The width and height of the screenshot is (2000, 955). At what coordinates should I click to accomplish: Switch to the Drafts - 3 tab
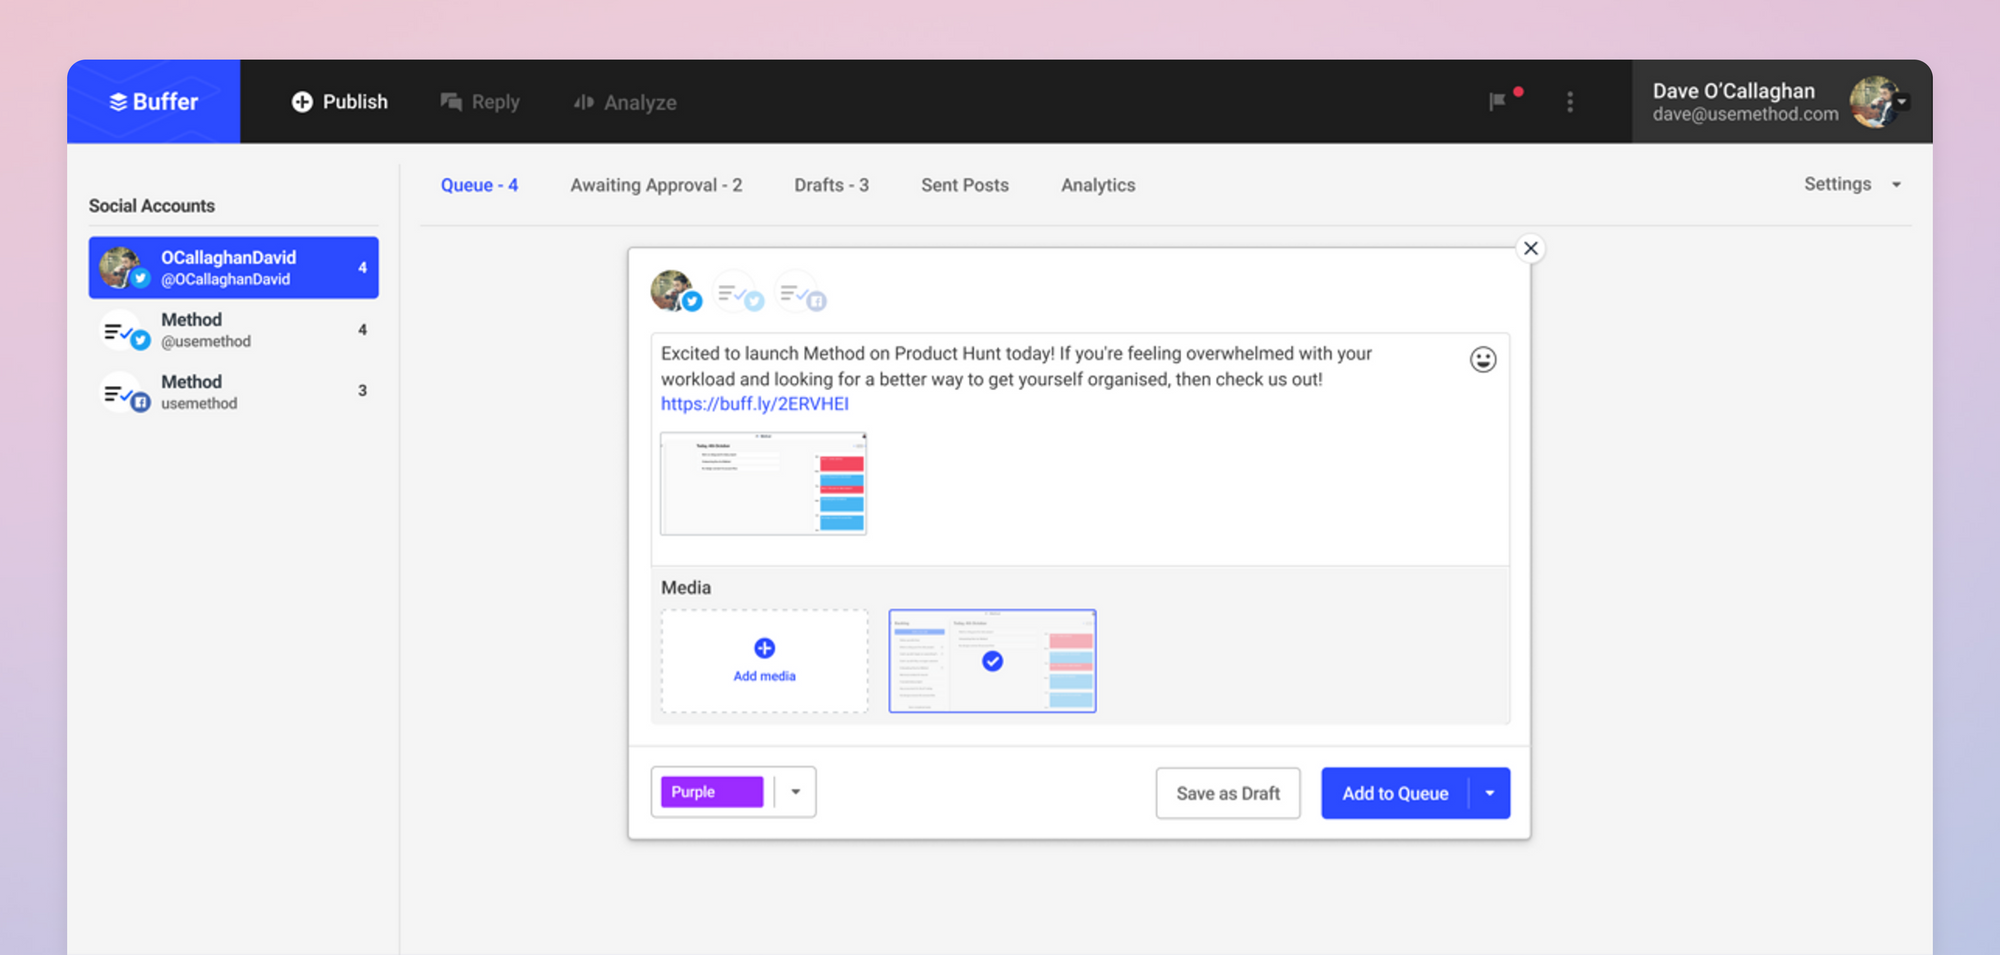(831, 185)
